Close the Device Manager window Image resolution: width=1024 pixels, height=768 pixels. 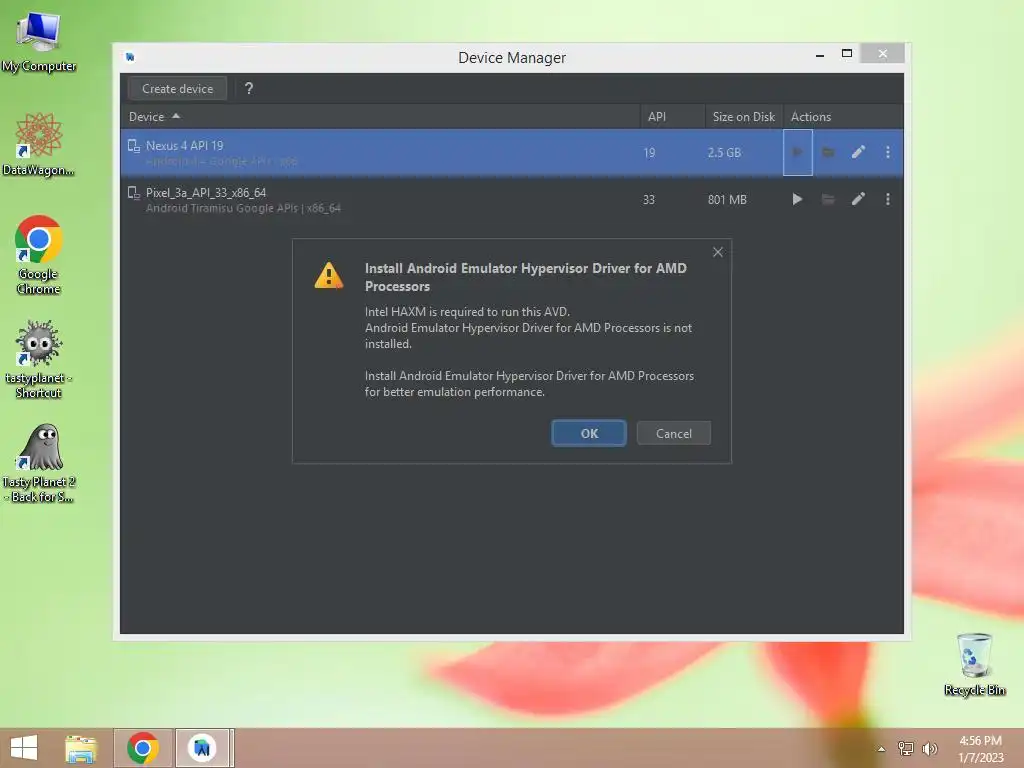(x=882, y=54)
